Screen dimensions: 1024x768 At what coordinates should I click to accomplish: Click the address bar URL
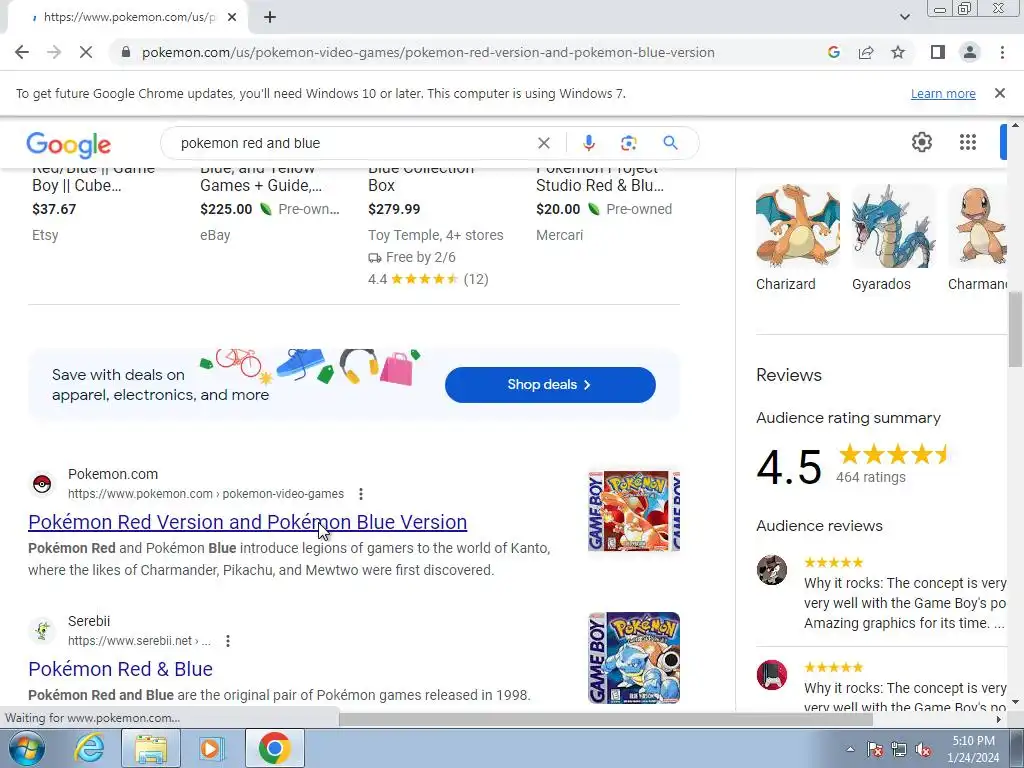point(428,52)
